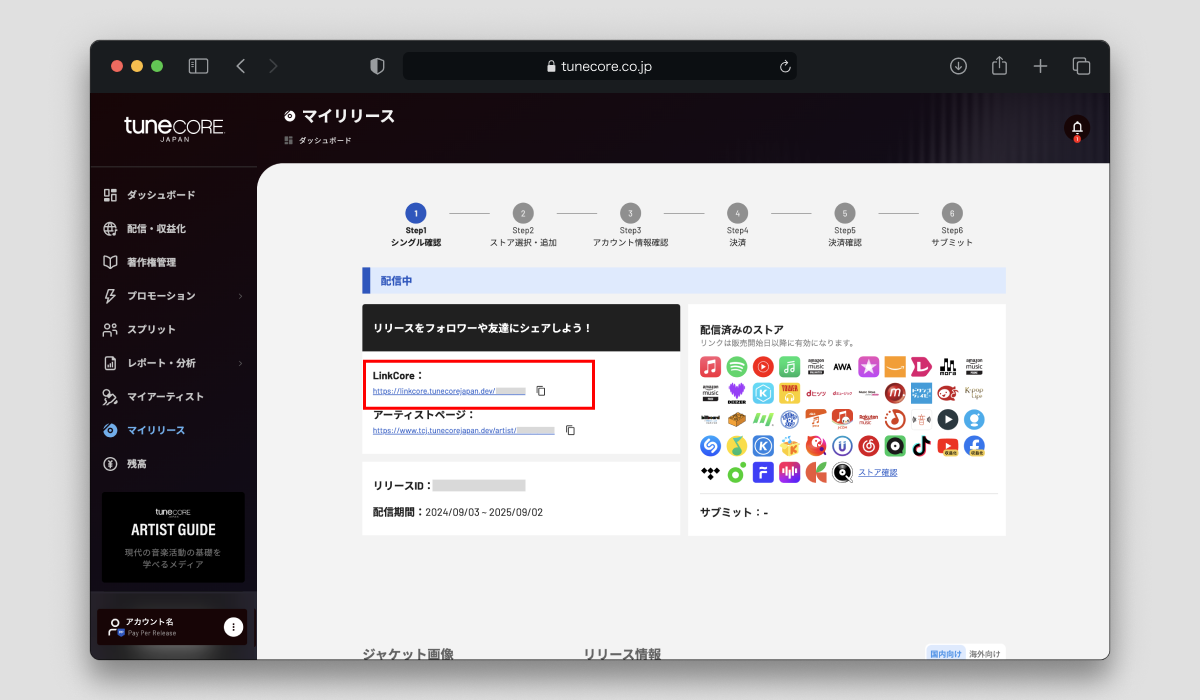The height and width of the screenshot is (700, 1200).
Task: Open the Safari share menu
Action: pyautogui.click(x=999, y=65)
